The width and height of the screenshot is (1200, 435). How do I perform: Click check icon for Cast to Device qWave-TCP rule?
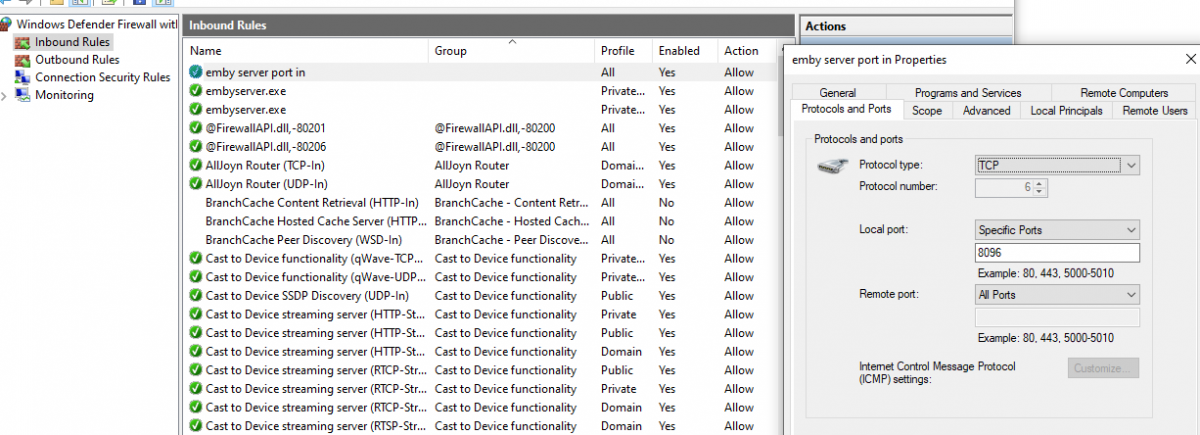coord(196,258)
